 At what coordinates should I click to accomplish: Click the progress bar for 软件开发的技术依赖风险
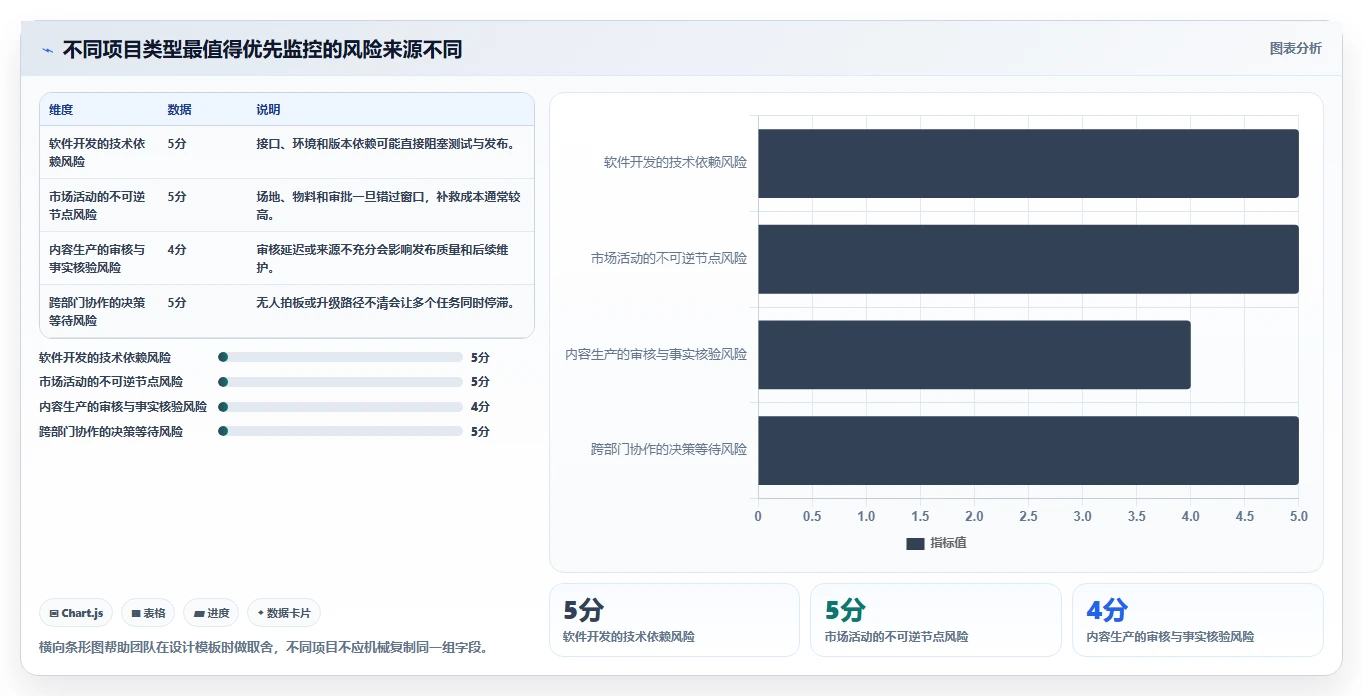[340, 357]
